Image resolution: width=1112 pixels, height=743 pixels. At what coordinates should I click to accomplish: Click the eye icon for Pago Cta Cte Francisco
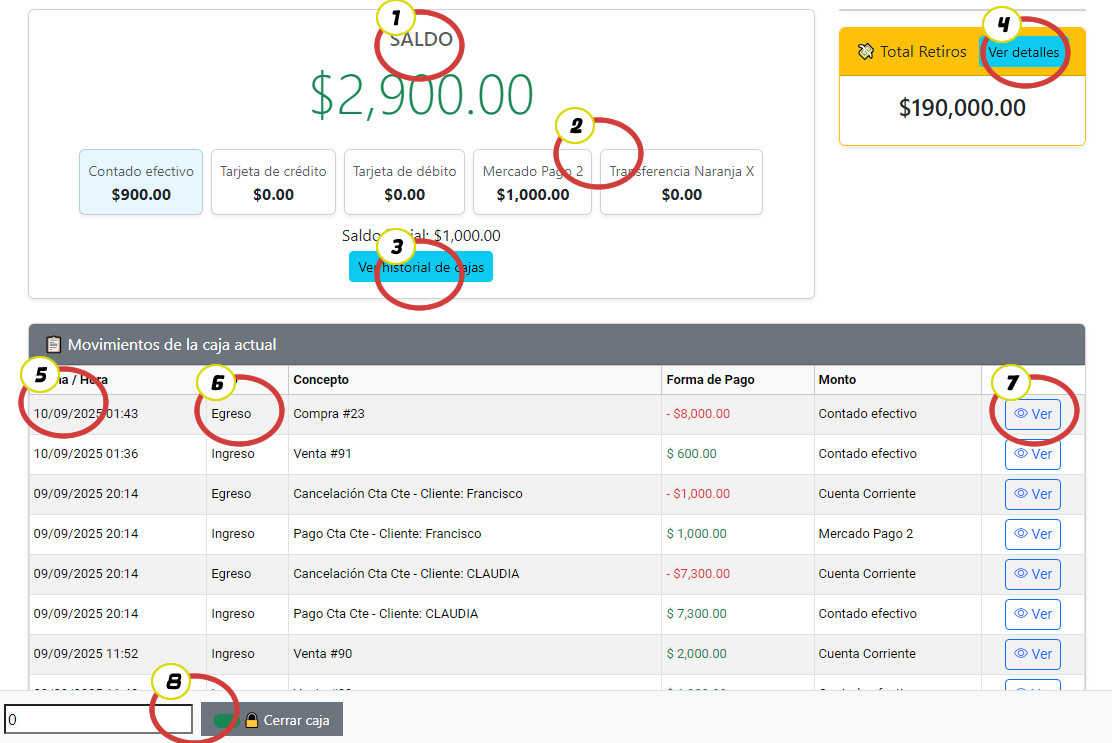click(x=1021, y=534)
